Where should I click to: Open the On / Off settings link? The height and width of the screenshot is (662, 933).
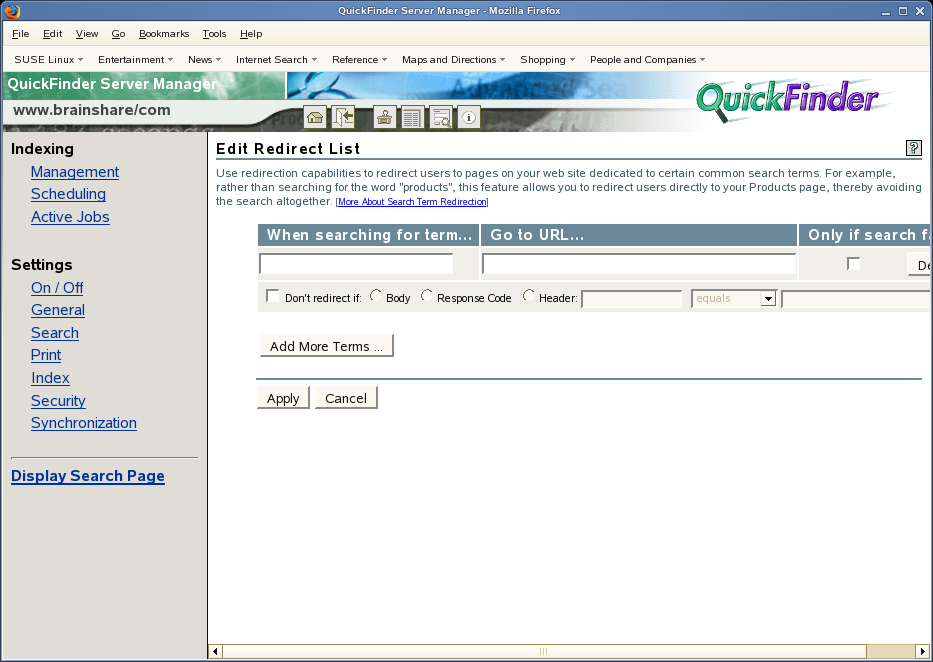[57, 288]
